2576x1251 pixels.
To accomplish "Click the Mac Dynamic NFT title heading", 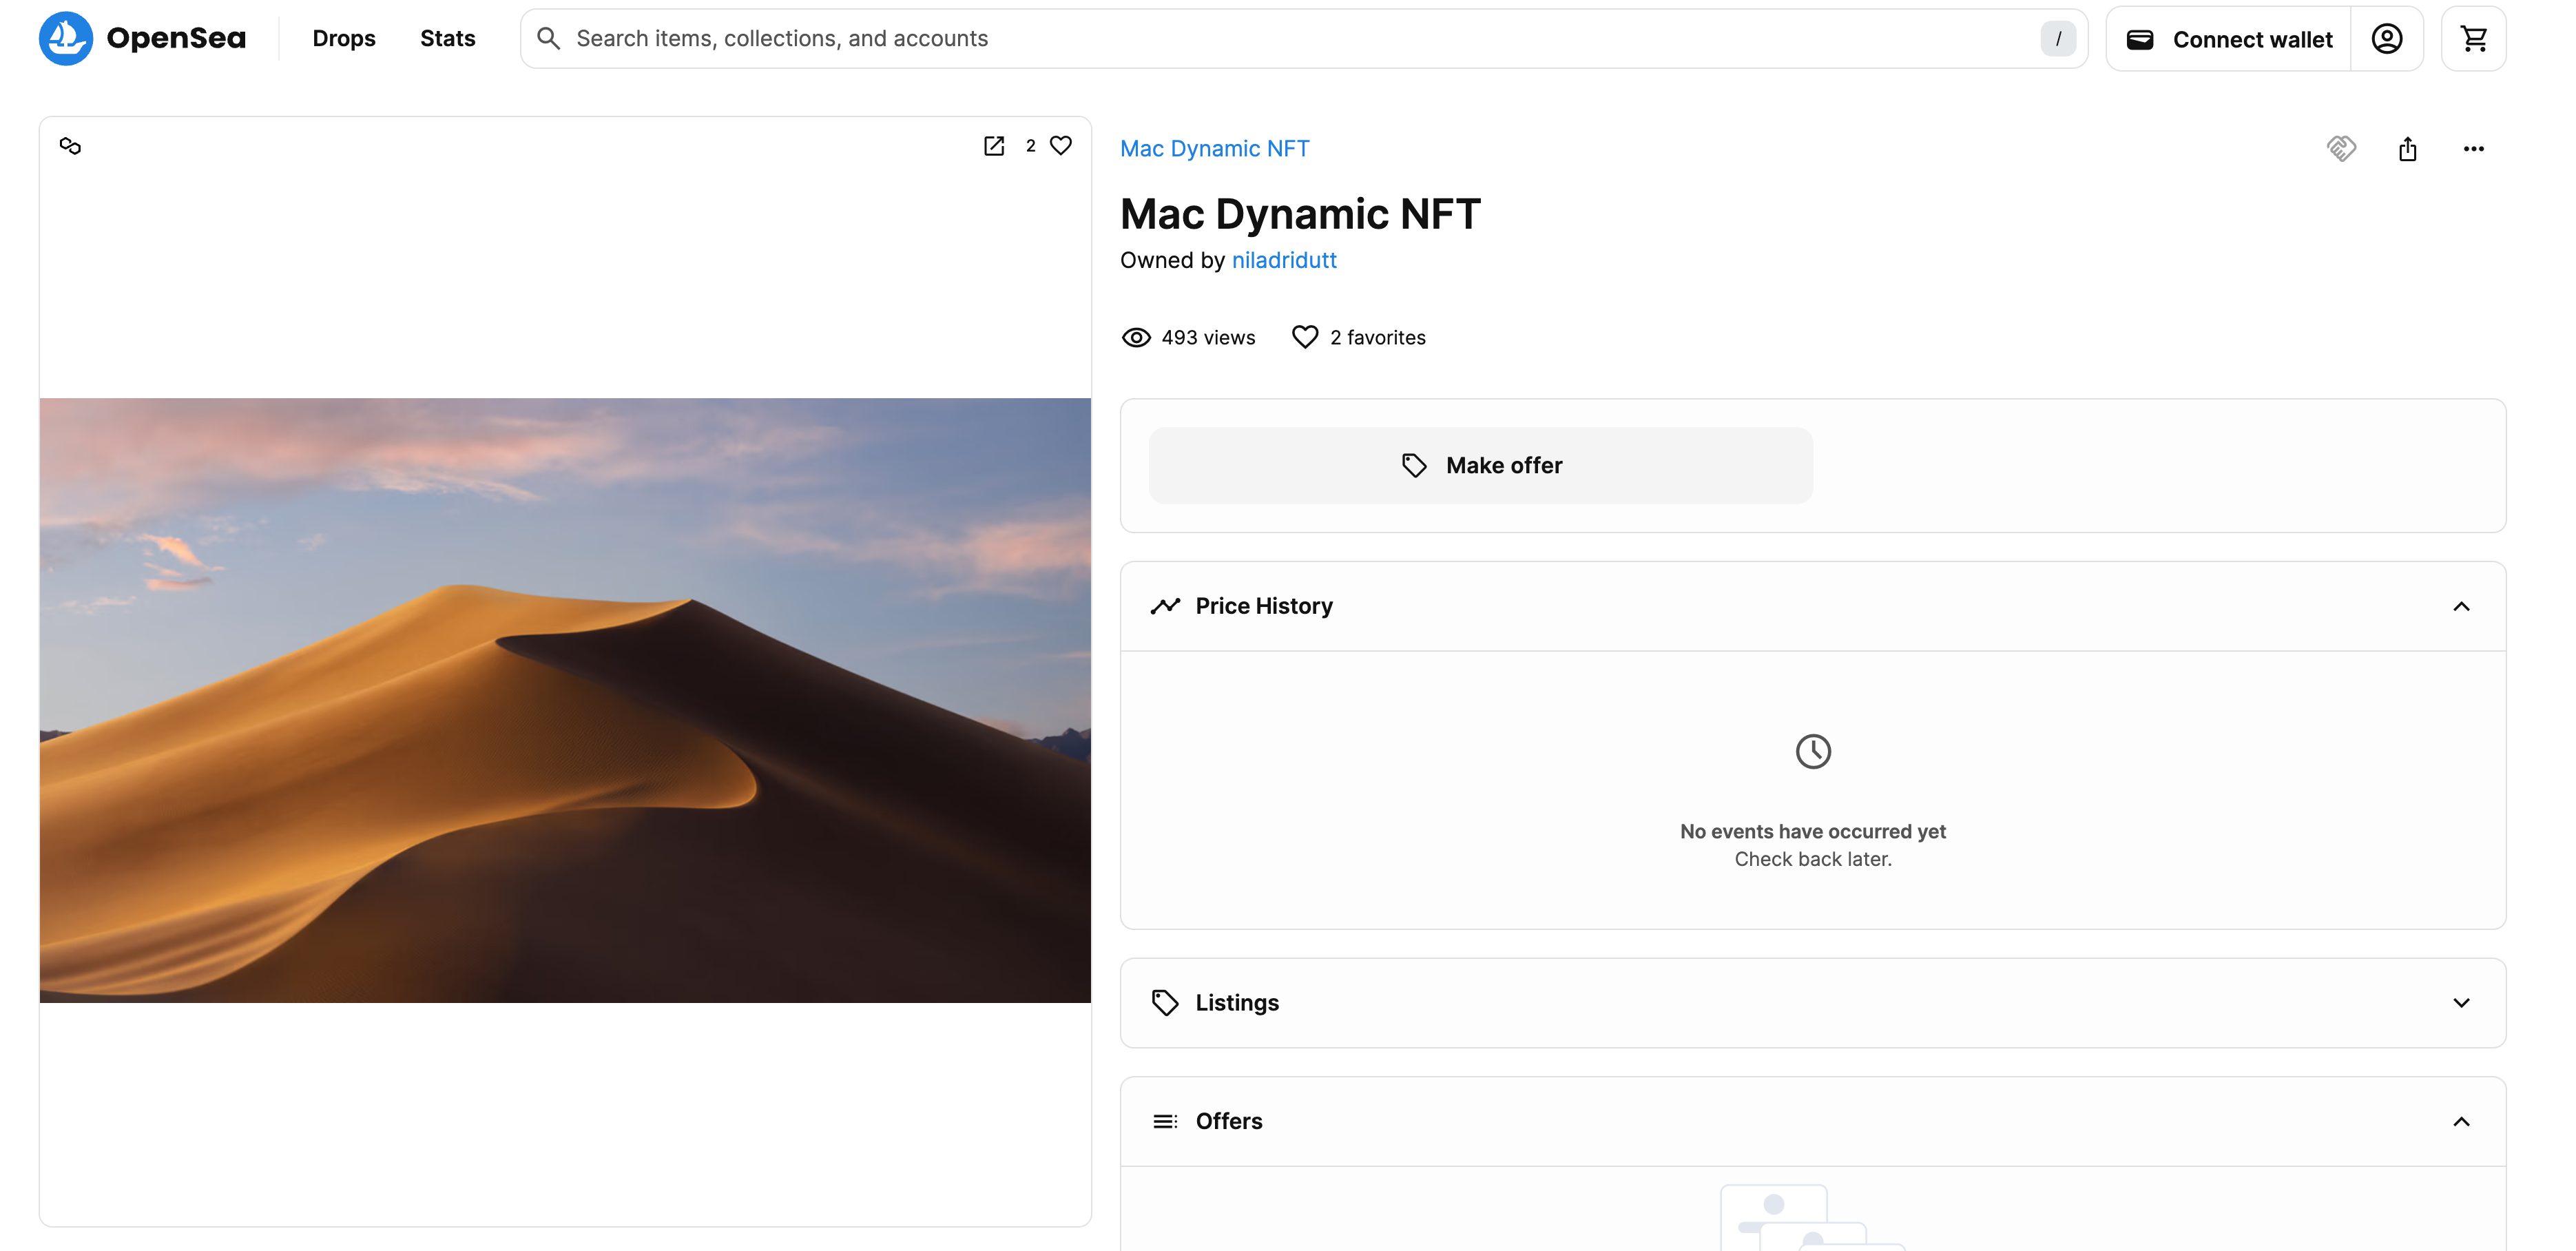I will (1300, 214).
